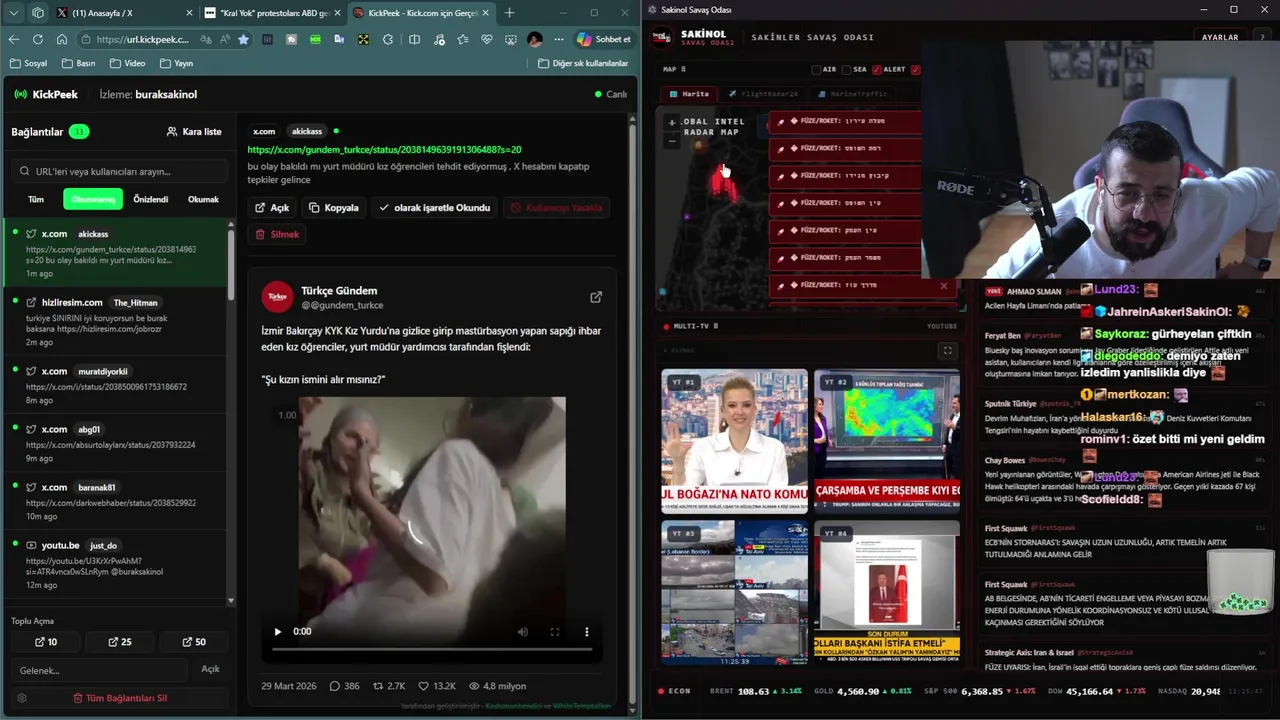The image size is (1280, 720).
Task: Open Sohbet et Copilot button
Action: click(604, 39)
